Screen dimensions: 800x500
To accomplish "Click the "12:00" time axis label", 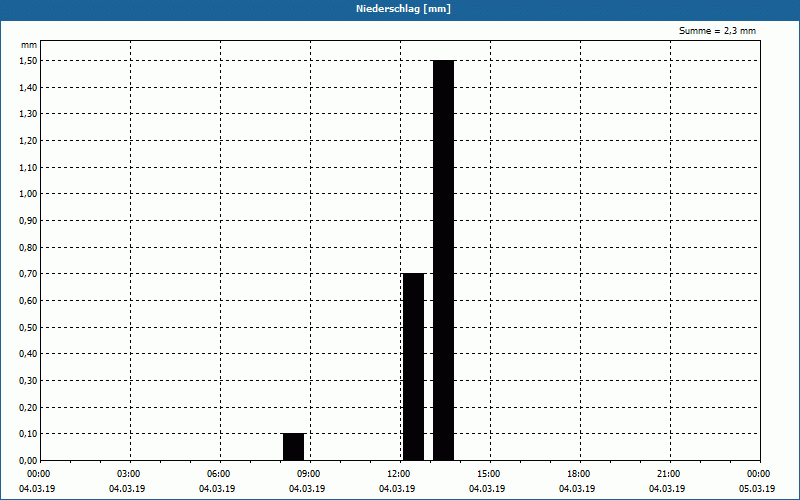I will (400, 474).
